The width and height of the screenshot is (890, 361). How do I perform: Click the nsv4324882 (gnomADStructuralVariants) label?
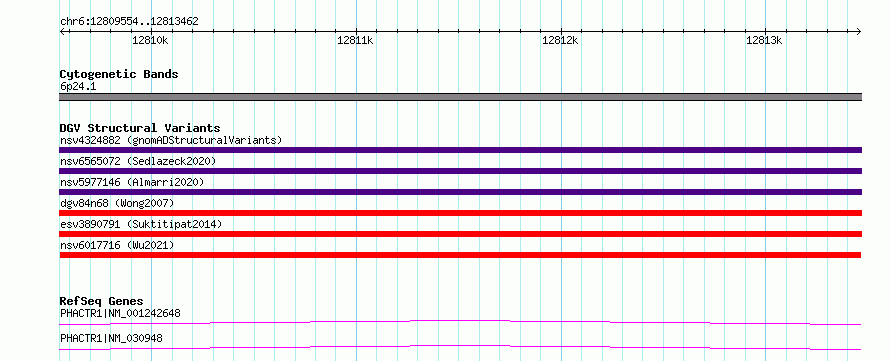pos(171,140)
